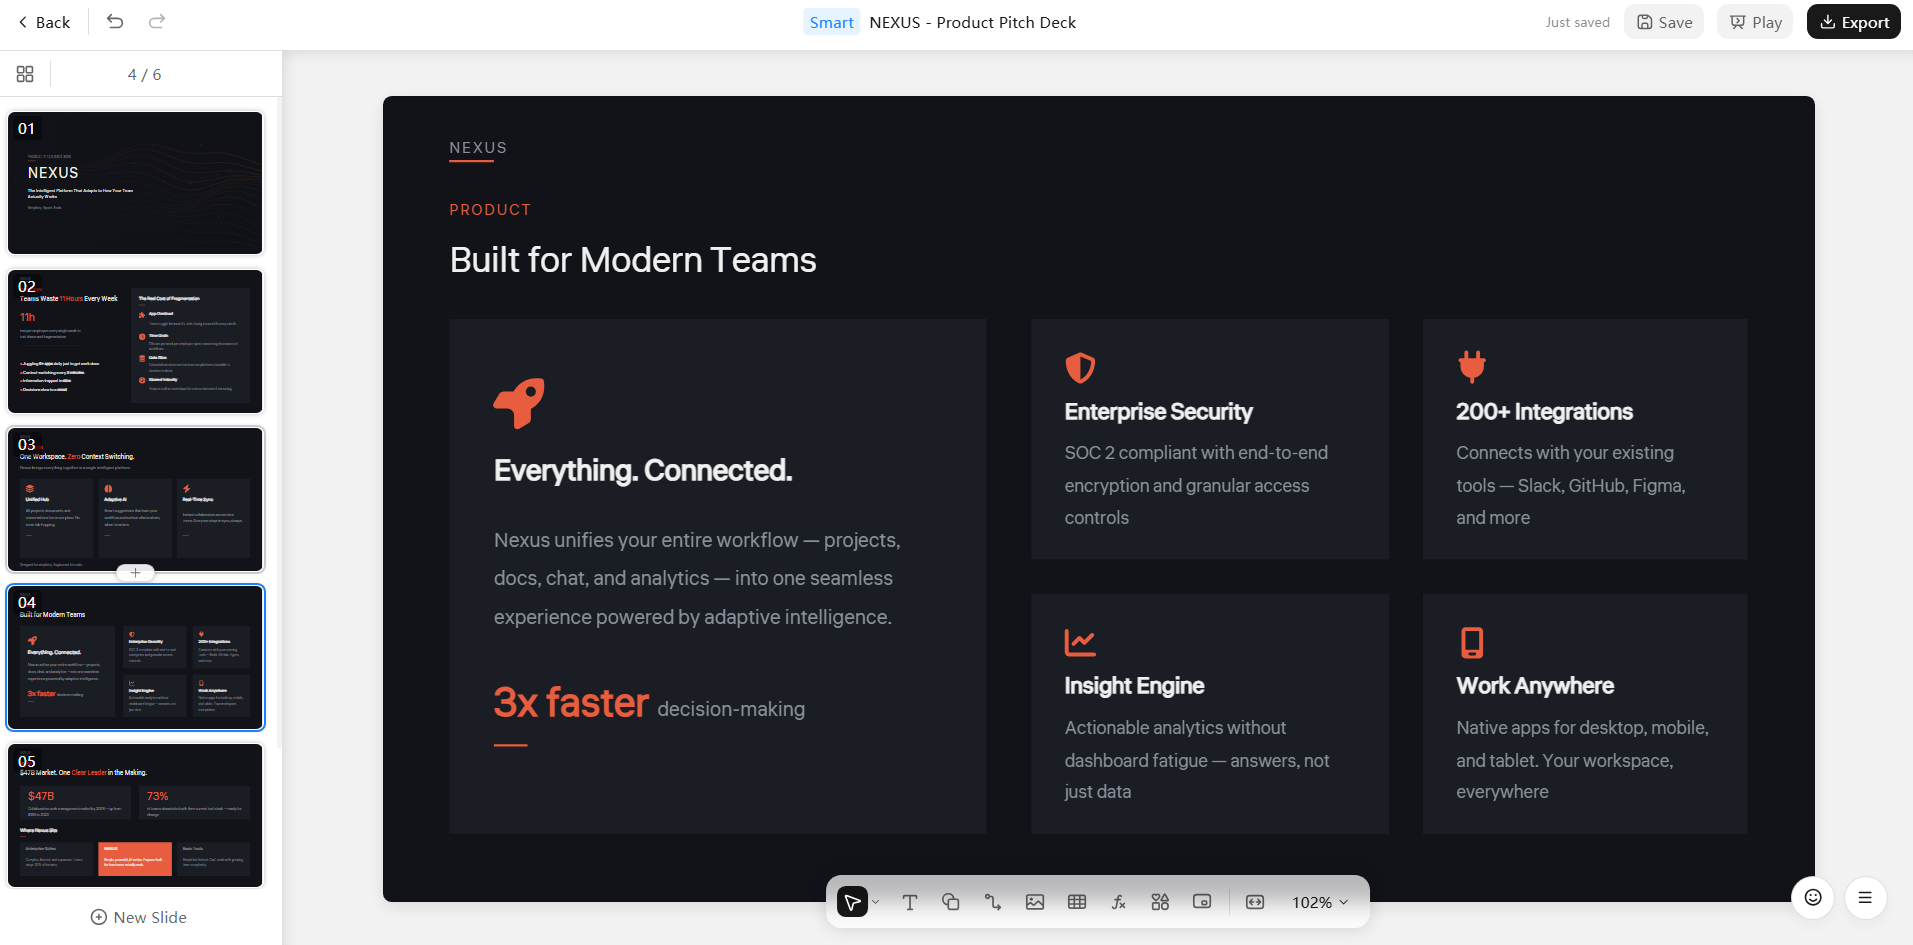The width and height of the screenshot is (1913, 945).
Task: Select the 'SOC 2 compliant' description text
Action: coord(1196,485)
